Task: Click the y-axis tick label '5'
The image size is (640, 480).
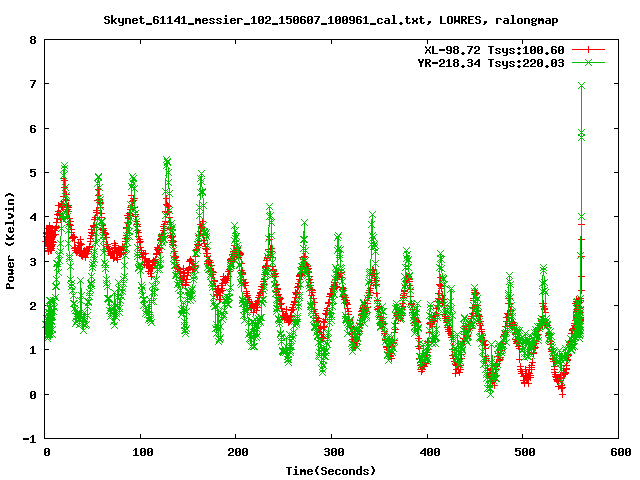Action: pyautogui.click(x=33, y=173)
